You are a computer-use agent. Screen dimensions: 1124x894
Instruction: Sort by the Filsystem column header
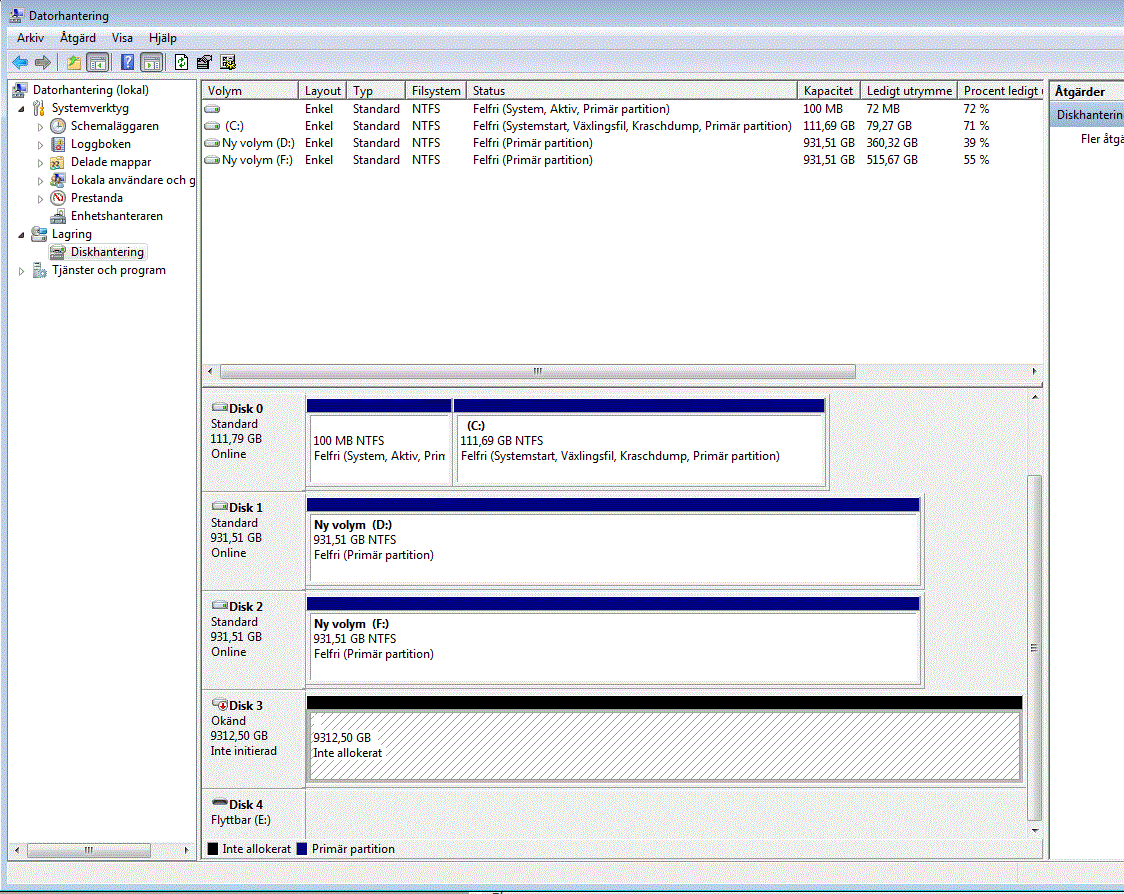pyautogui.click(x=436, y=91)
